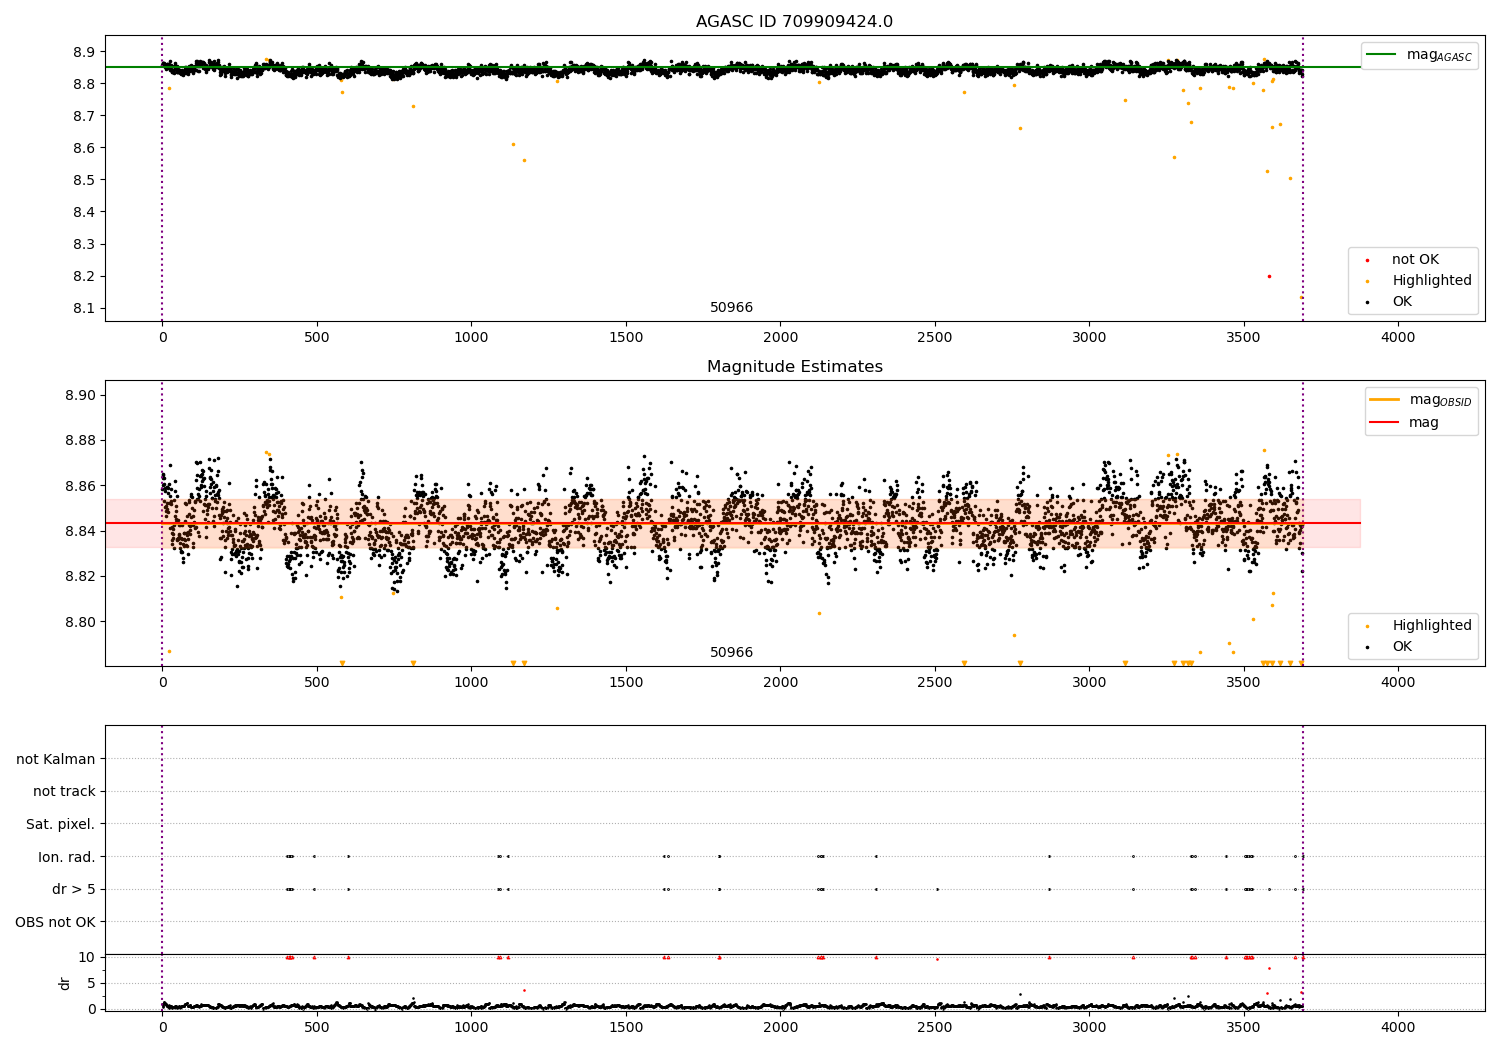Image resolution: width=1500 pixels, height=1050 pixels.
Task: Click the '8.88' y-tick in Magnitude Estimates plot
Action: click(x=80, y=440)
